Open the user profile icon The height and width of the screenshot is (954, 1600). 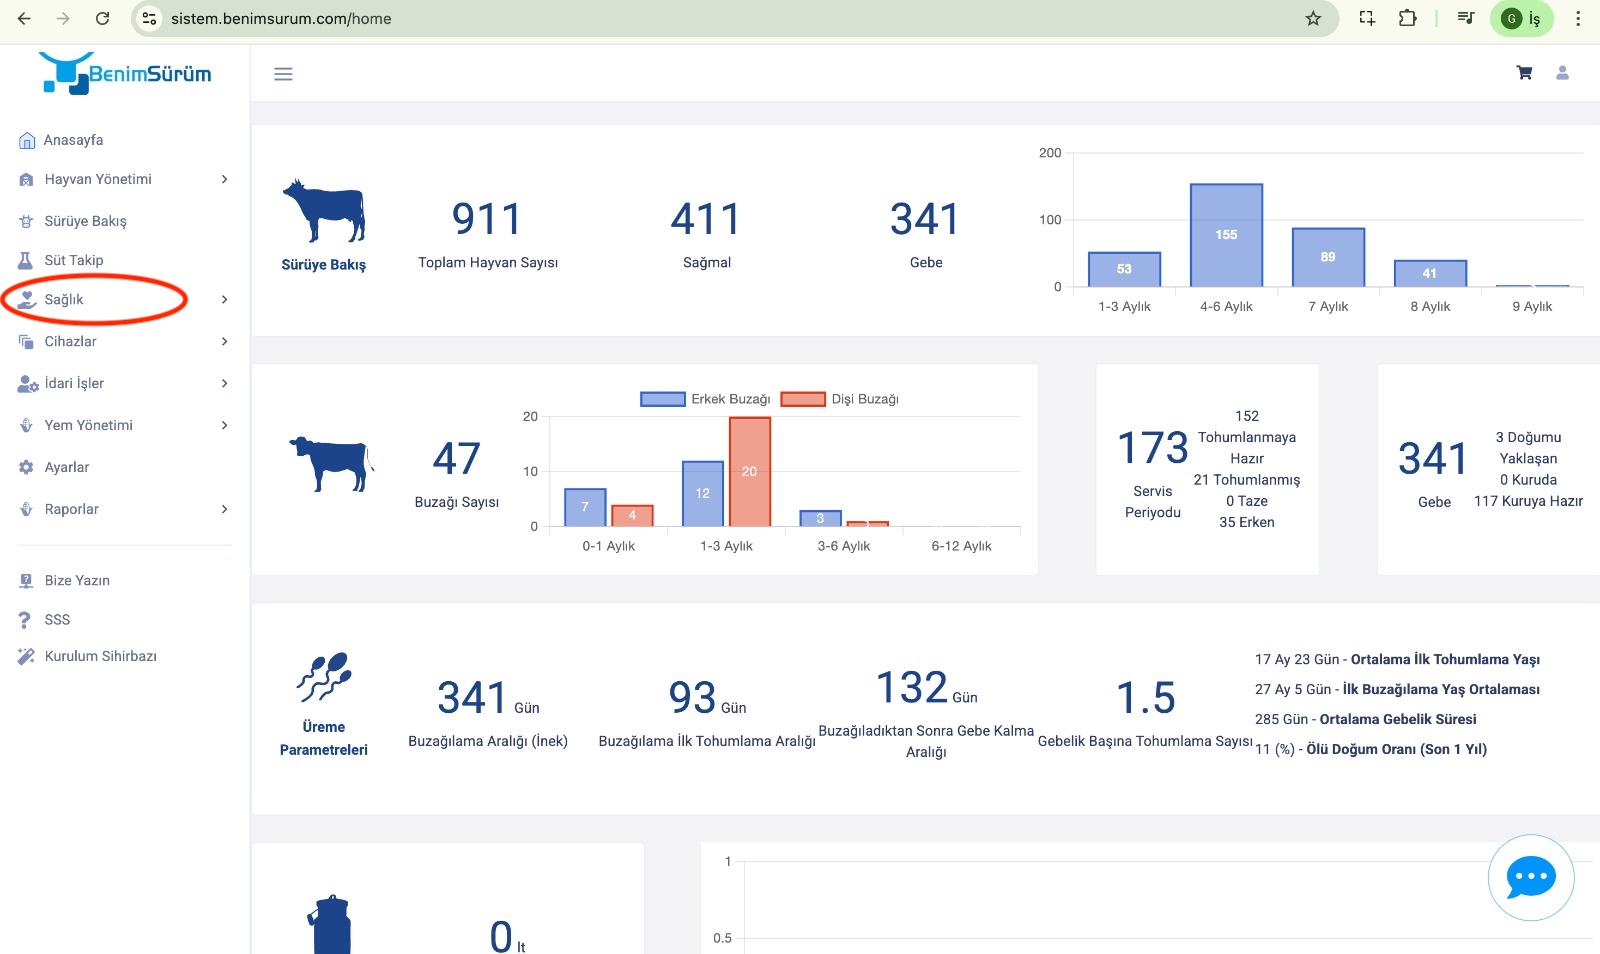pos(1562,73)
